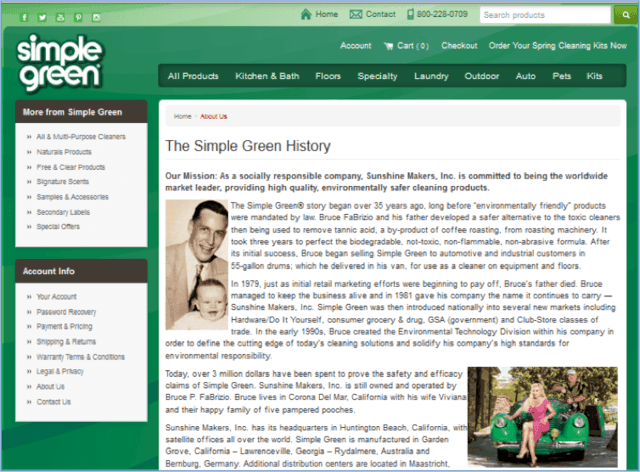Open the Laundry menu
This screenshot has height=472, width=640.
[x=431, y=76]
